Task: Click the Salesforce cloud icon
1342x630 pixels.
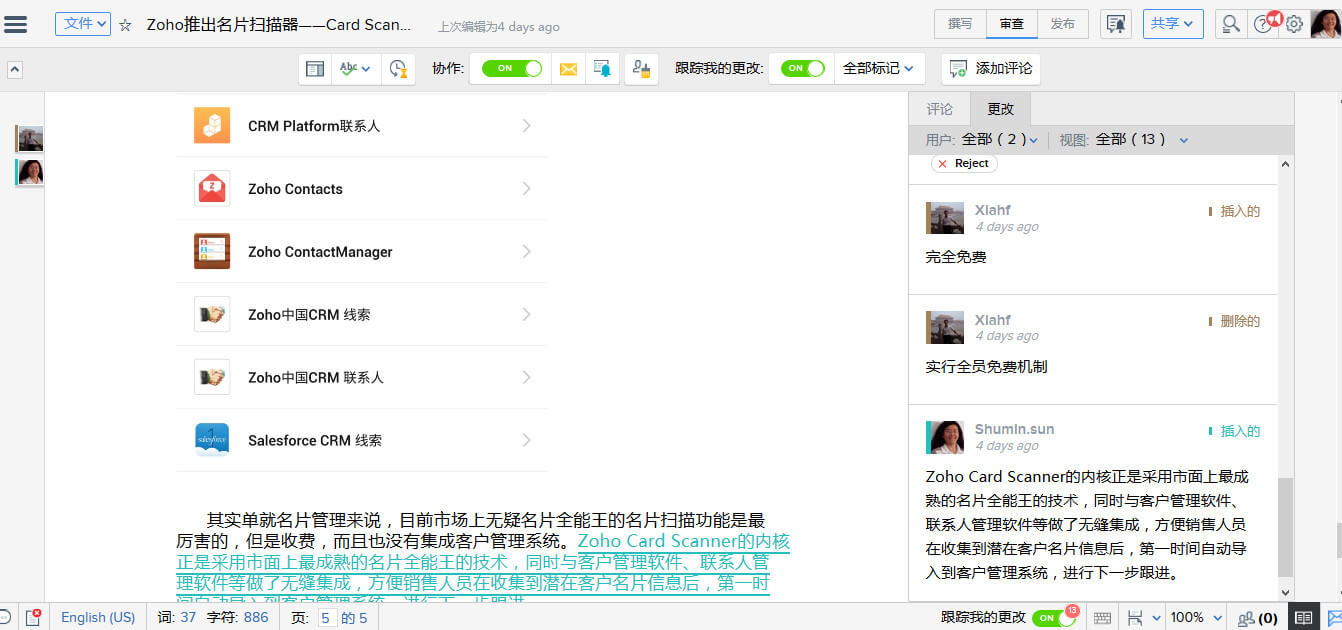Action: (212, 440)
